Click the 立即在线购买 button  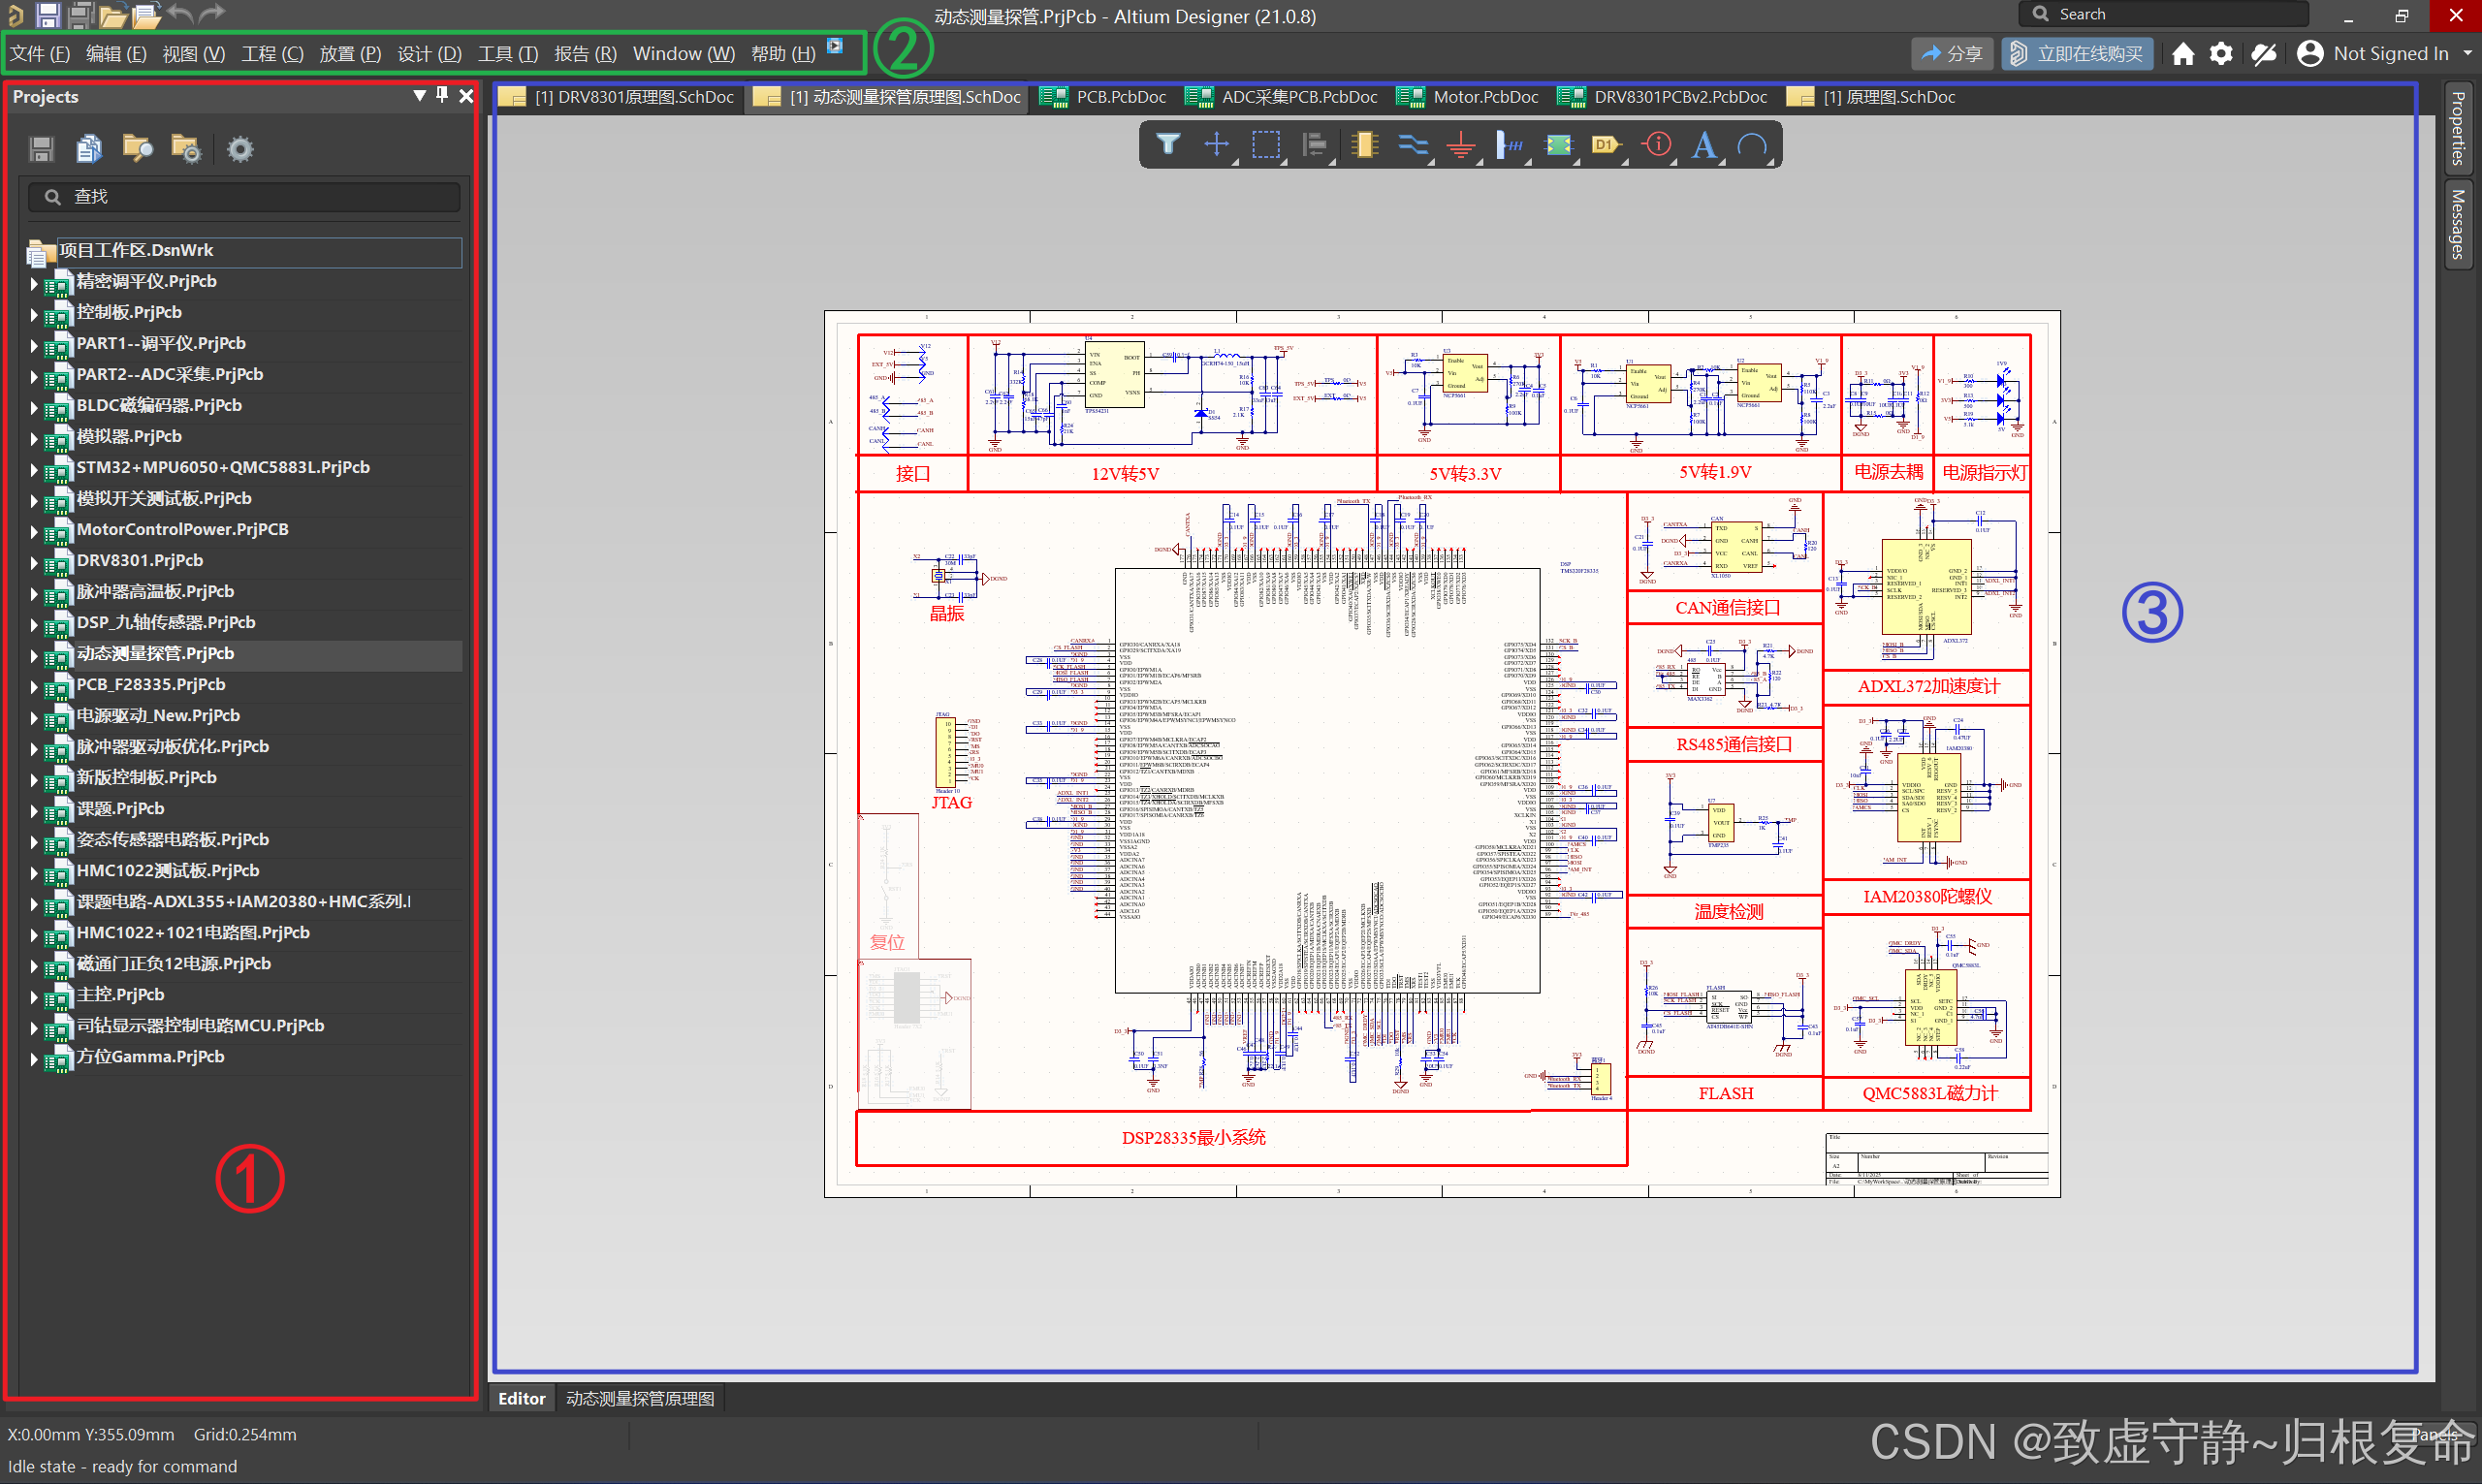coord(2077,54)
